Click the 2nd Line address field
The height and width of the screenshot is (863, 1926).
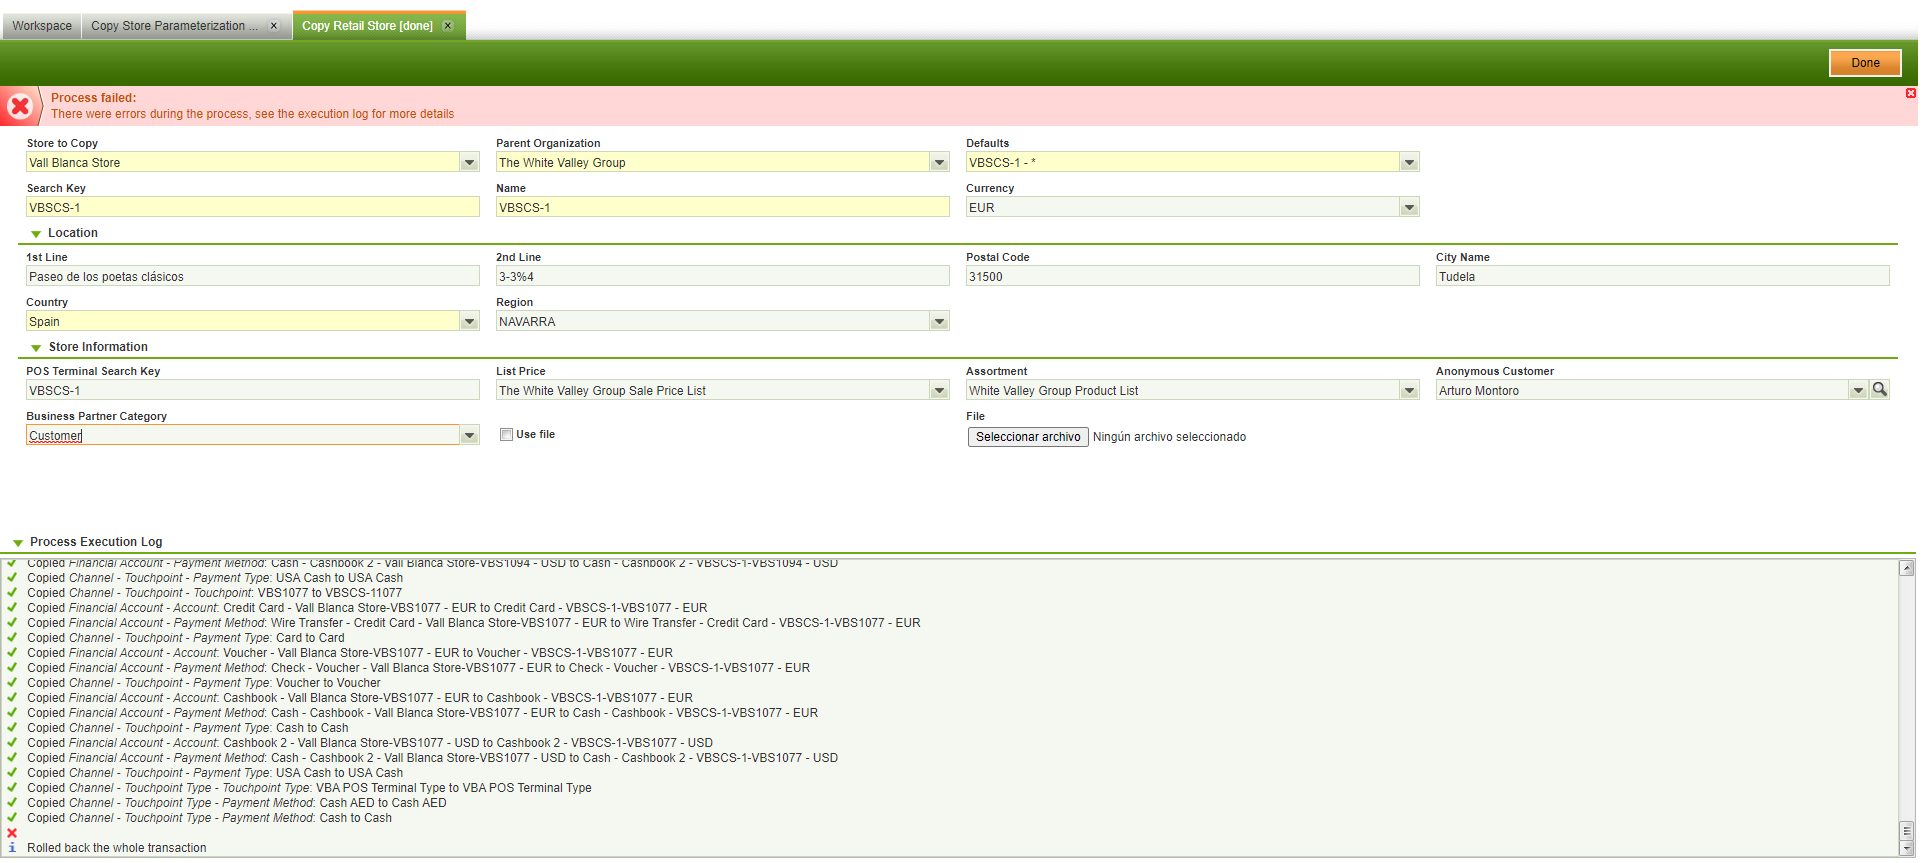tap(723, 277)
